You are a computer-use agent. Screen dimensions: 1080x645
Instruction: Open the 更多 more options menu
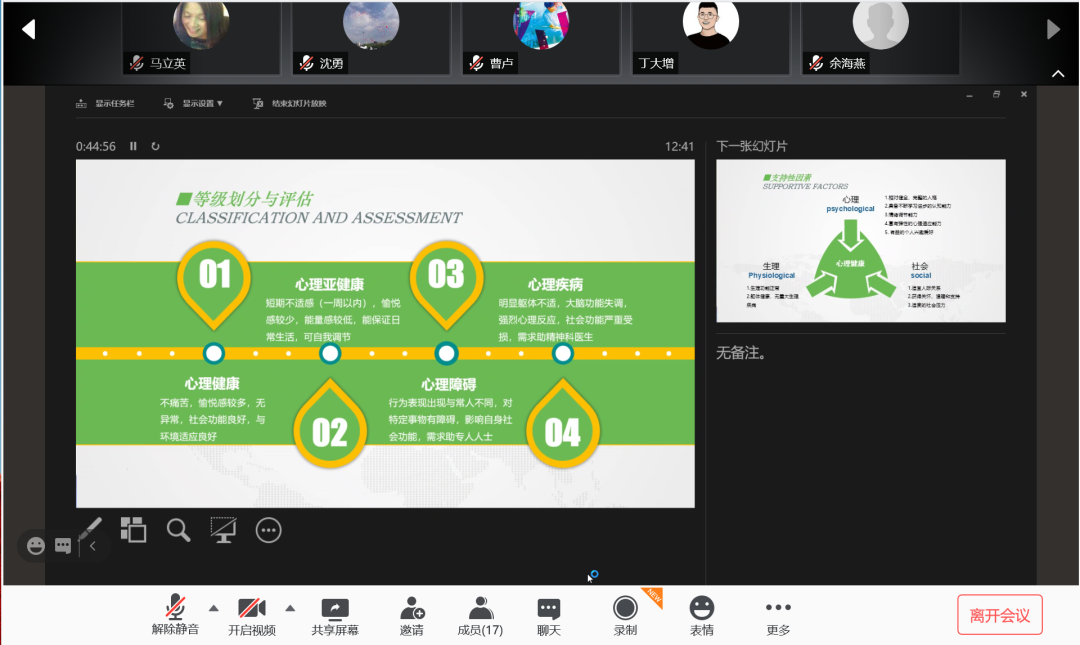pos(778,608)
